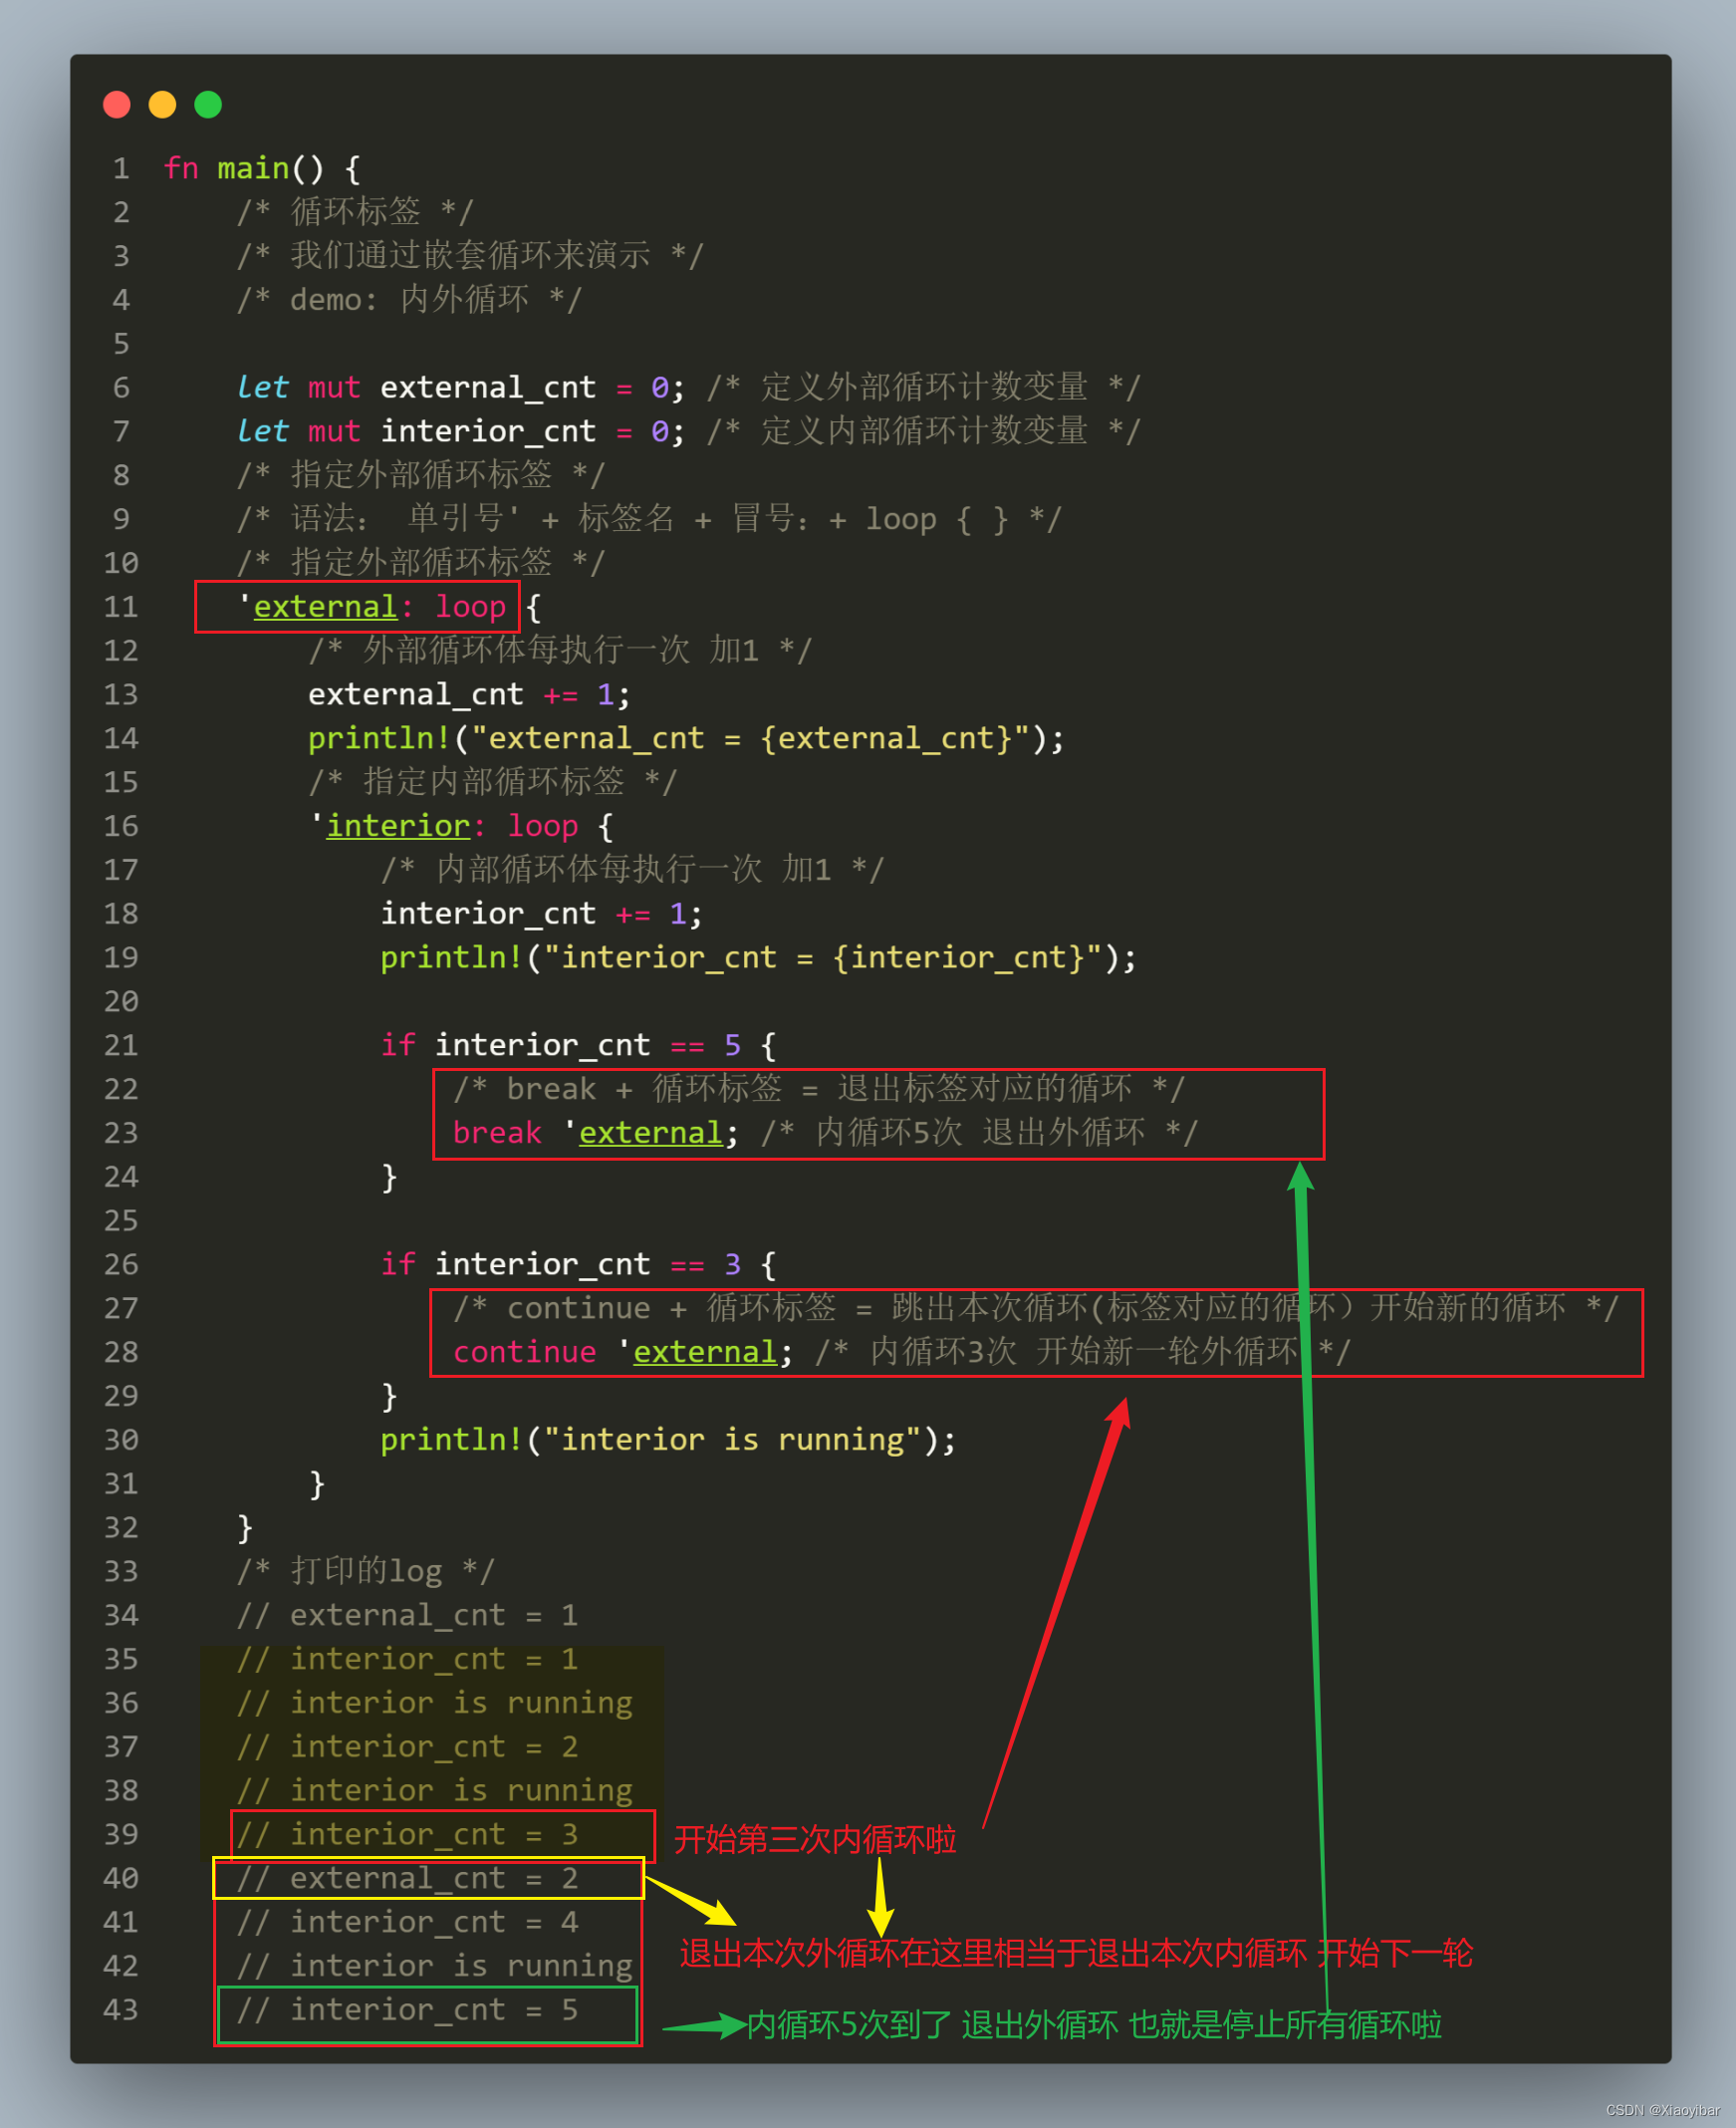Click line number 8 in gutter
The width and height of the screenshot is (1736, 2128).
pyautogui.click(x=121, y=475)
